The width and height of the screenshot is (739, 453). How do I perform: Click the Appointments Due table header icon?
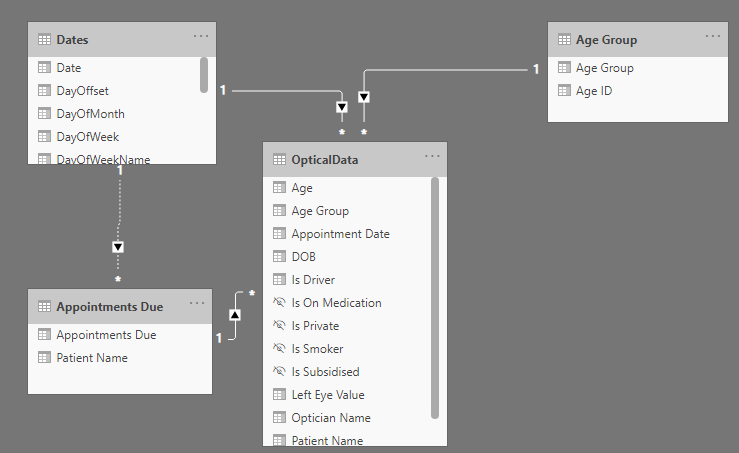[44, 307]
